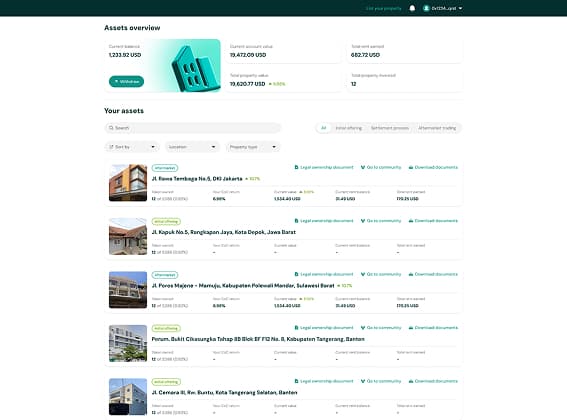Image resolution: width=567 pixels, height=420 pixels.
Task: Click community icon in Jl. Kapuk No.5 row
Action: point(363,221)
